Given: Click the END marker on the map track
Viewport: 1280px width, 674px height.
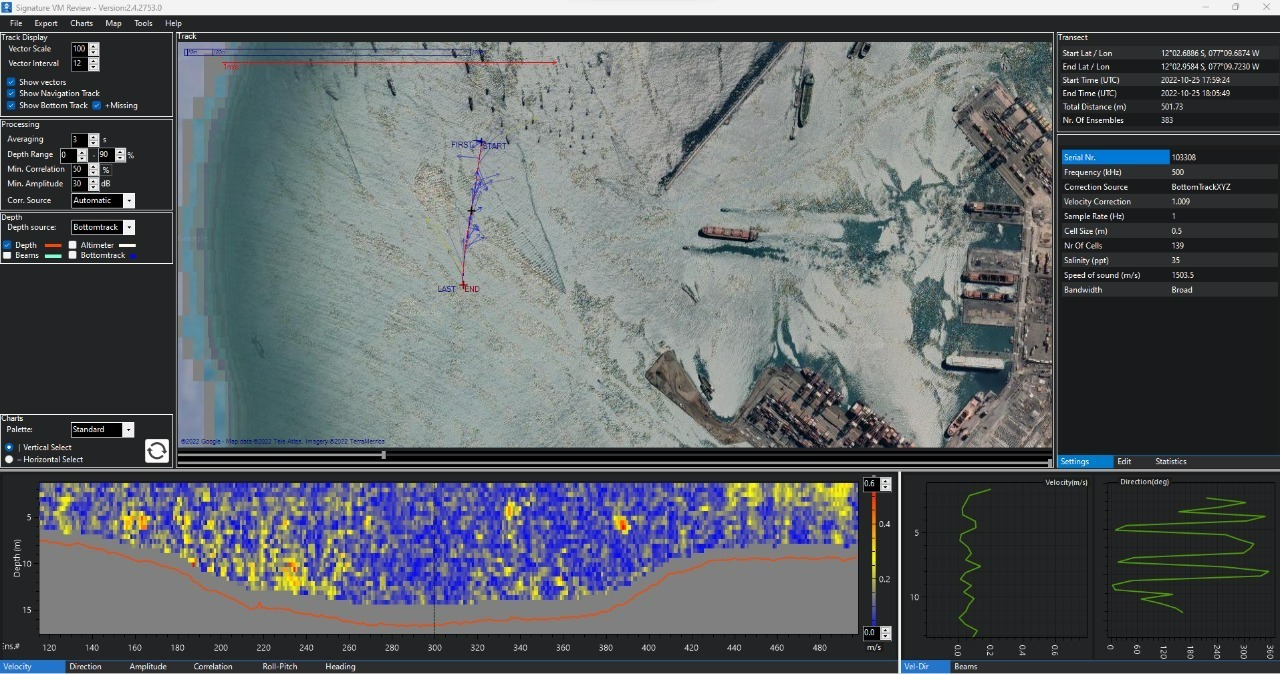Looking at the screenshot, I should (471, 290).
